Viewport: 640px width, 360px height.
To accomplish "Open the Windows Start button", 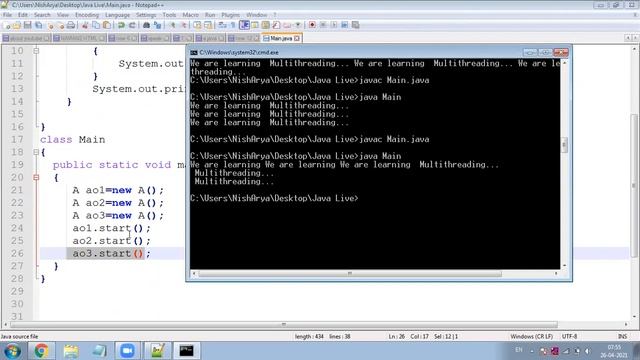I will 12,351.
